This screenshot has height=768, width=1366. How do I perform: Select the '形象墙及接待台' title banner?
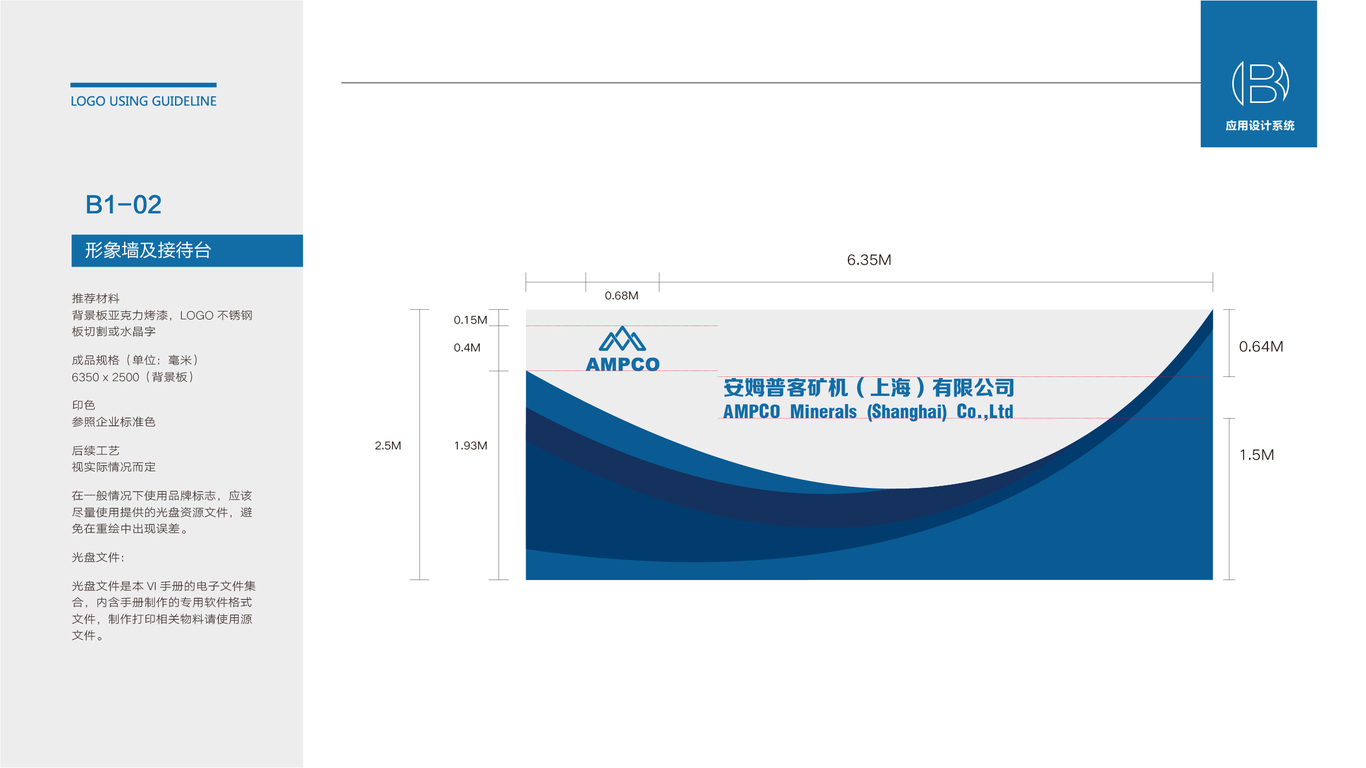(x=187, y=251)
